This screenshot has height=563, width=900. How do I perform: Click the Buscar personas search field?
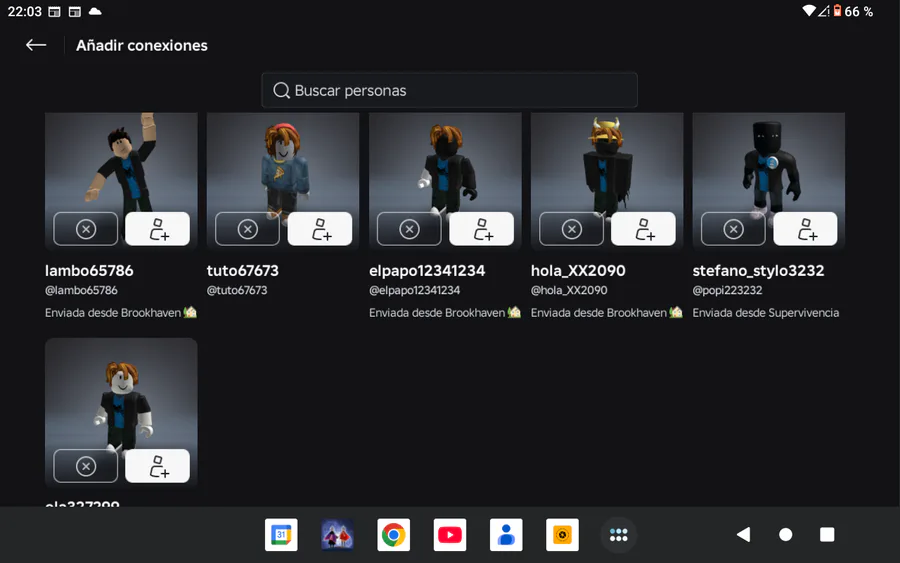pyautogui.click(x=449, y=90)
